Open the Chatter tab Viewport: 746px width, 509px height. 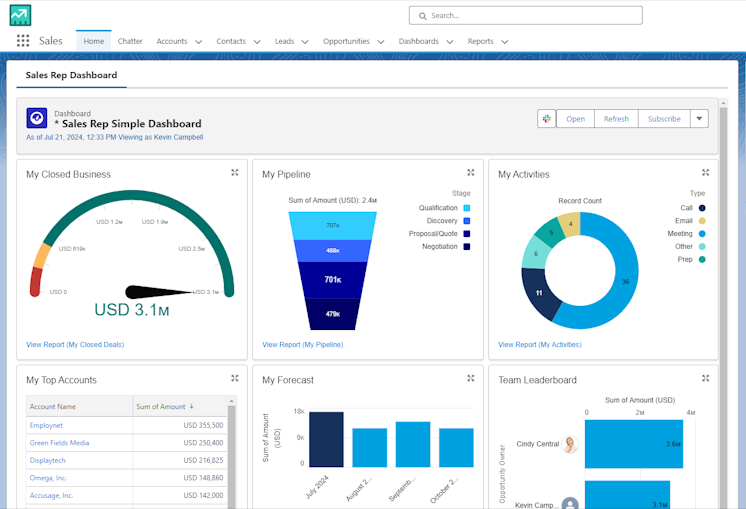tap(130, 41)
